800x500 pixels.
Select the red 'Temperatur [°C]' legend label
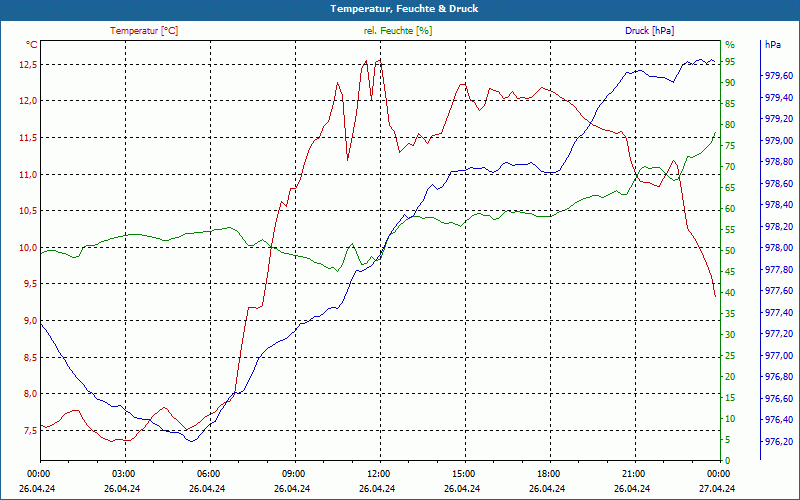coord(144,31)
